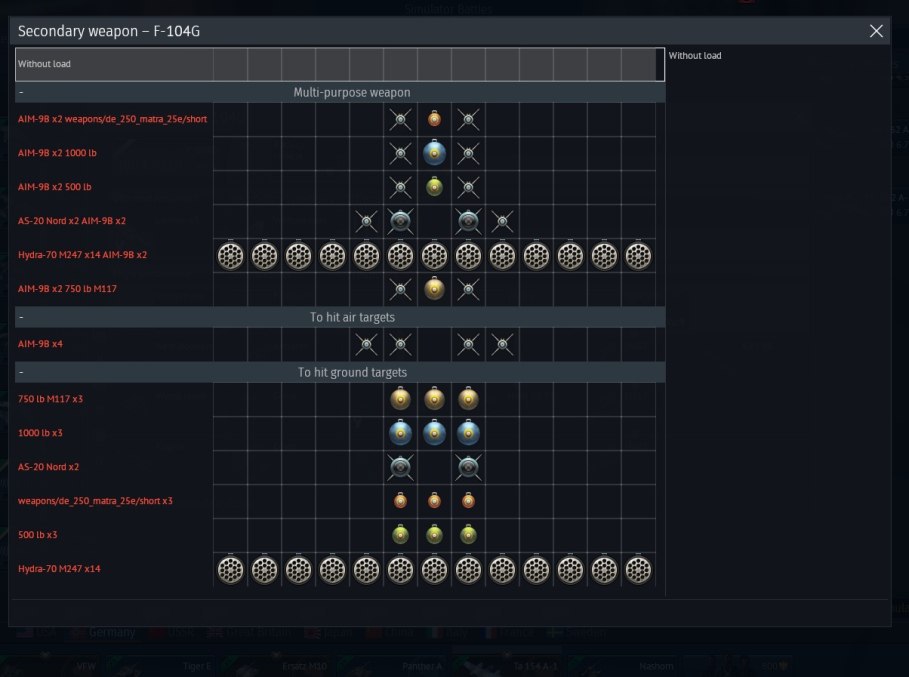Click orange matra bomb icon in first row
The height and width of the screenshot is (677, 909).
tap(434, 119)
